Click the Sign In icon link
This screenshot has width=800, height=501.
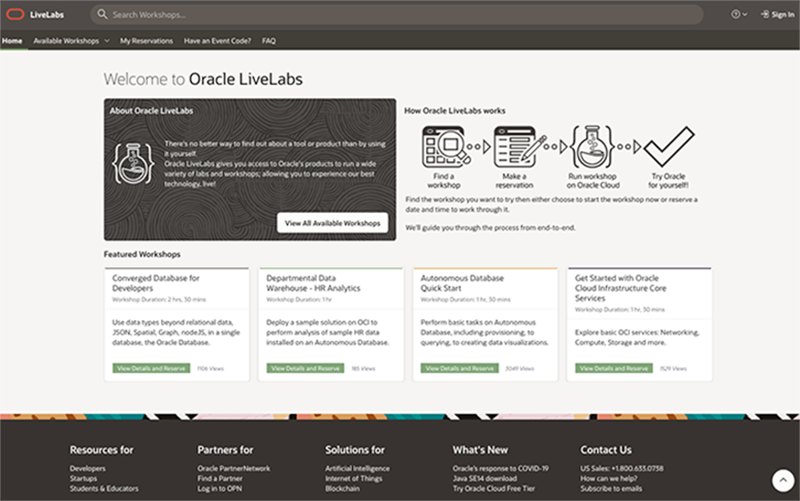point(777,14)
